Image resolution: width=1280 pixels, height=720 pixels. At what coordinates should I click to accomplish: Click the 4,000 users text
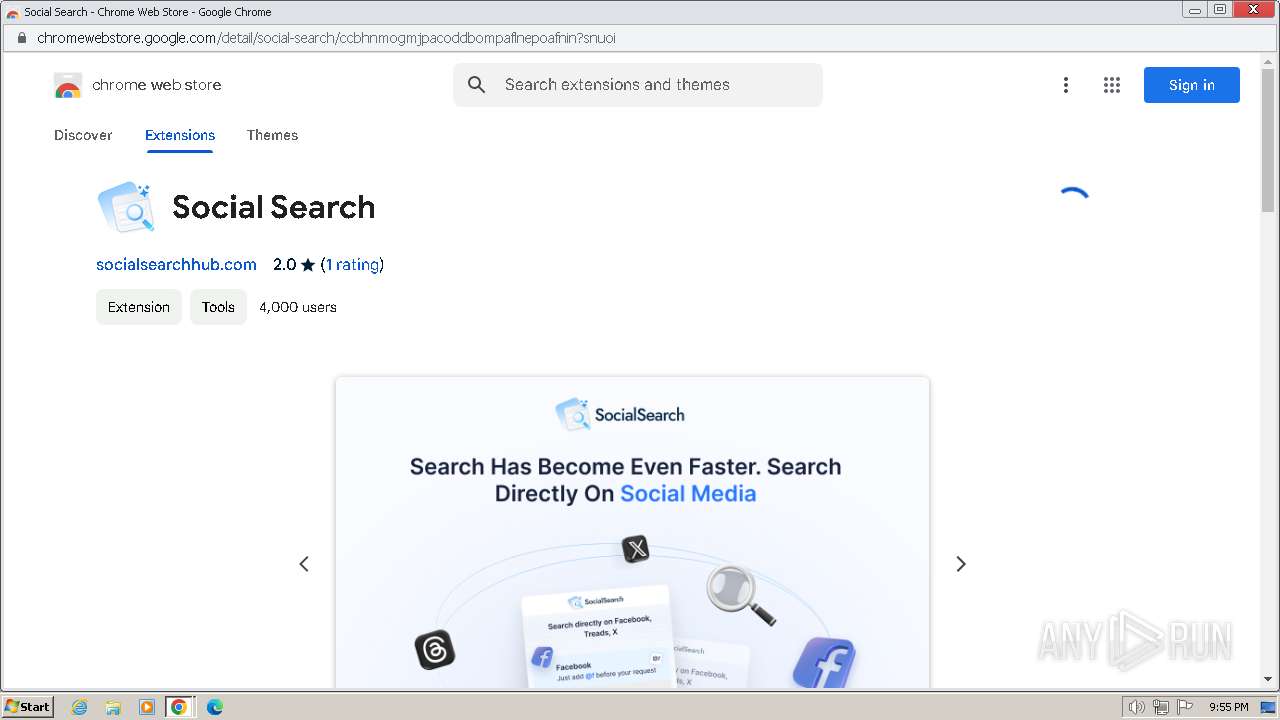pyautogui.click(x=298, y=307)
